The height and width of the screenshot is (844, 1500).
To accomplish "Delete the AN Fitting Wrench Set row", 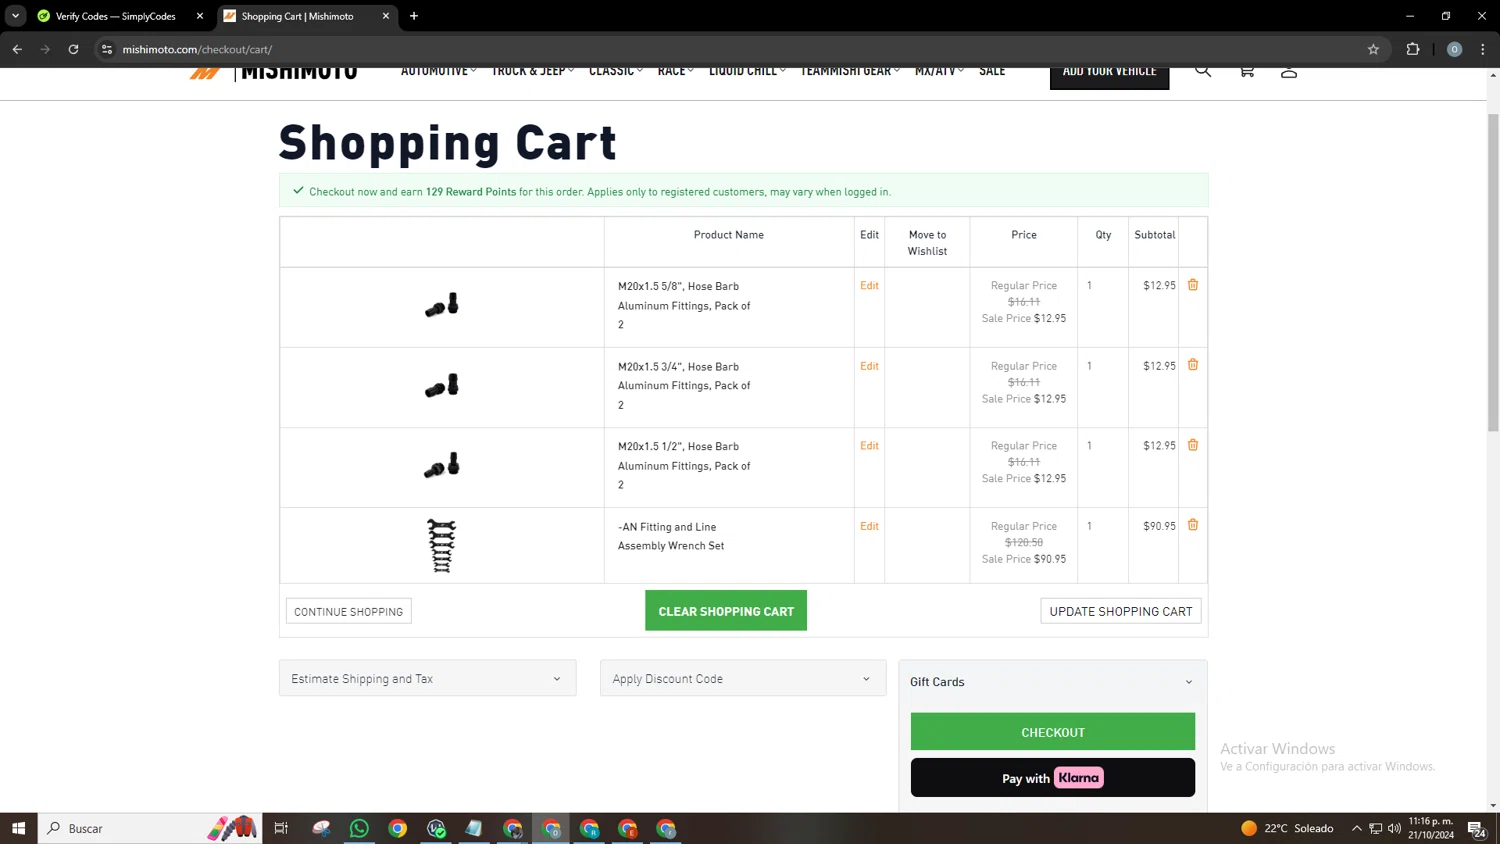I will click(x=1193, y=525).
